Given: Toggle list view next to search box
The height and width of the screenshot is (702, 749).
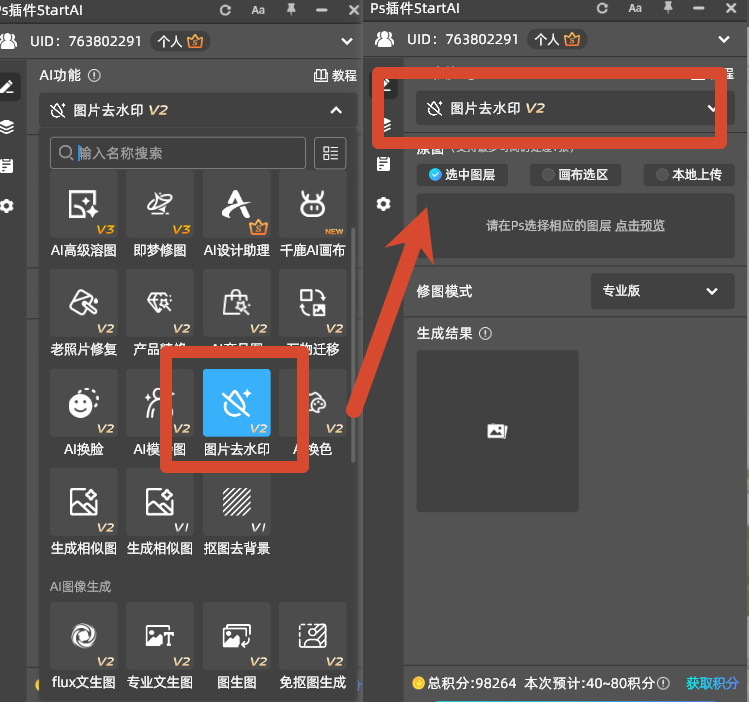Looking at the screenshot, I should (x=330, y=153).
